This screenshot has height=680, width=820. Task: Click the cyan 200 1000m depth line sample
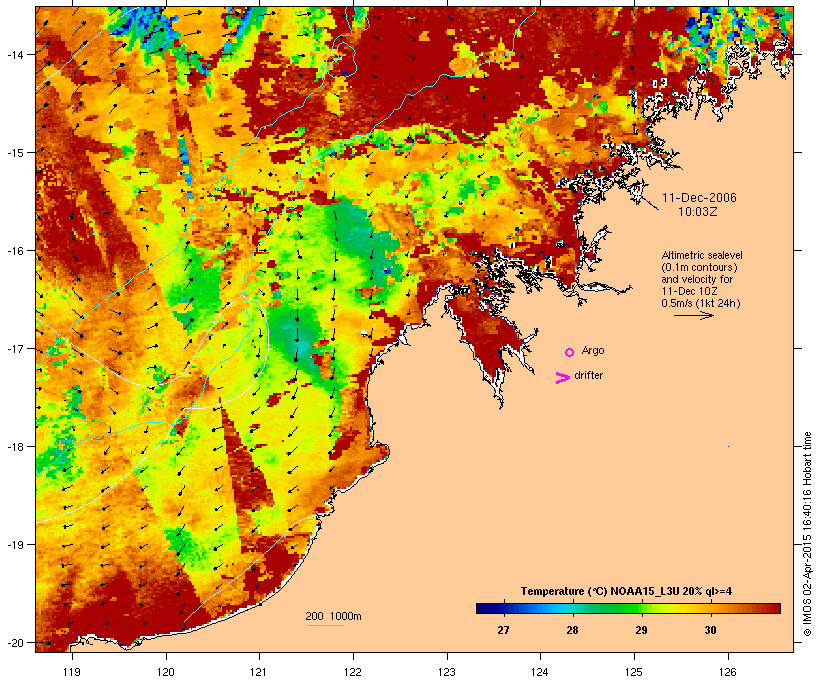click(325, 625)
